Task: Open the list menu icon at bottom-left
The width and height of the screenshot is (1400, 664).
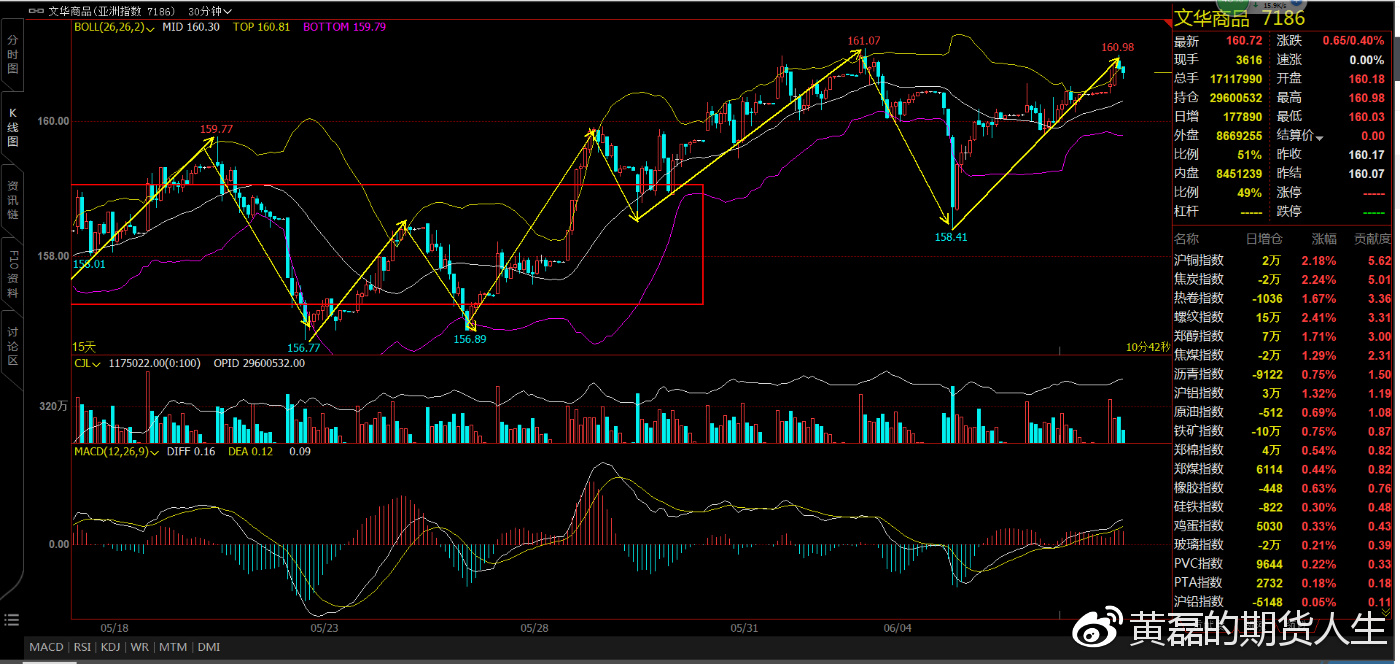Action: [x=11, y=619]
